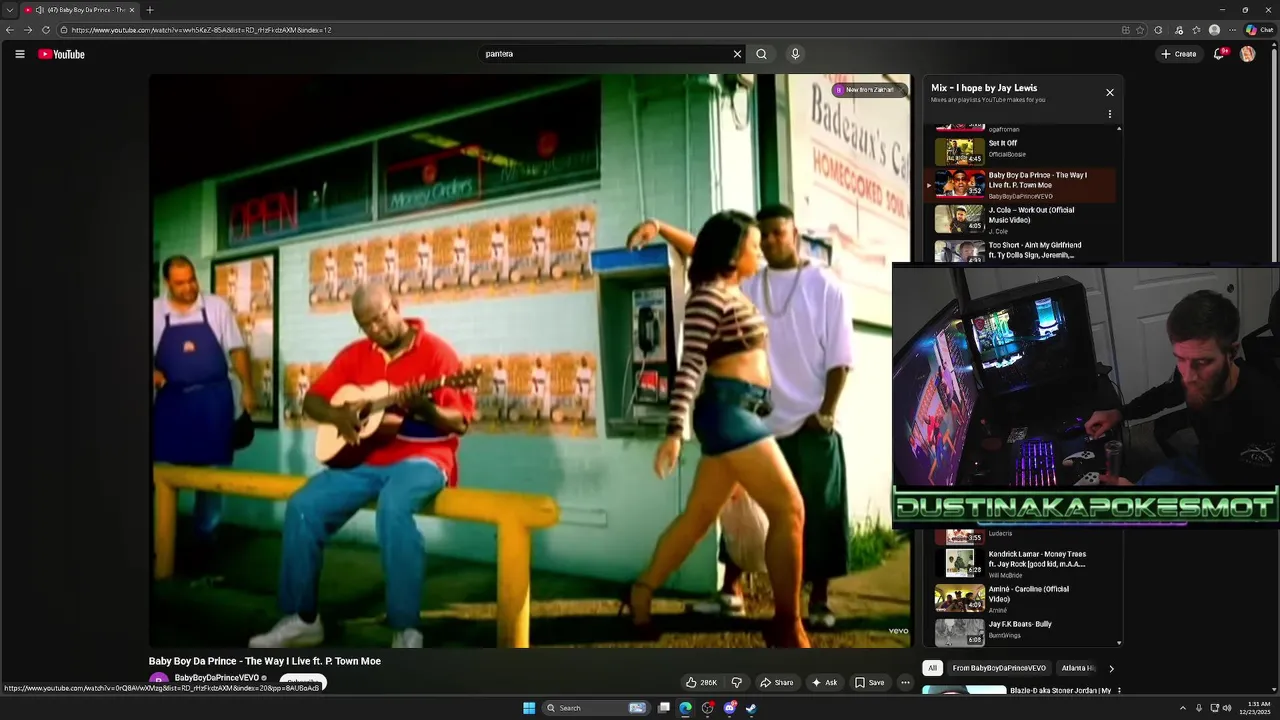Open the Mix playlist options menu
Screen dimensions: 1280x720
click(x=1109, y=114)
